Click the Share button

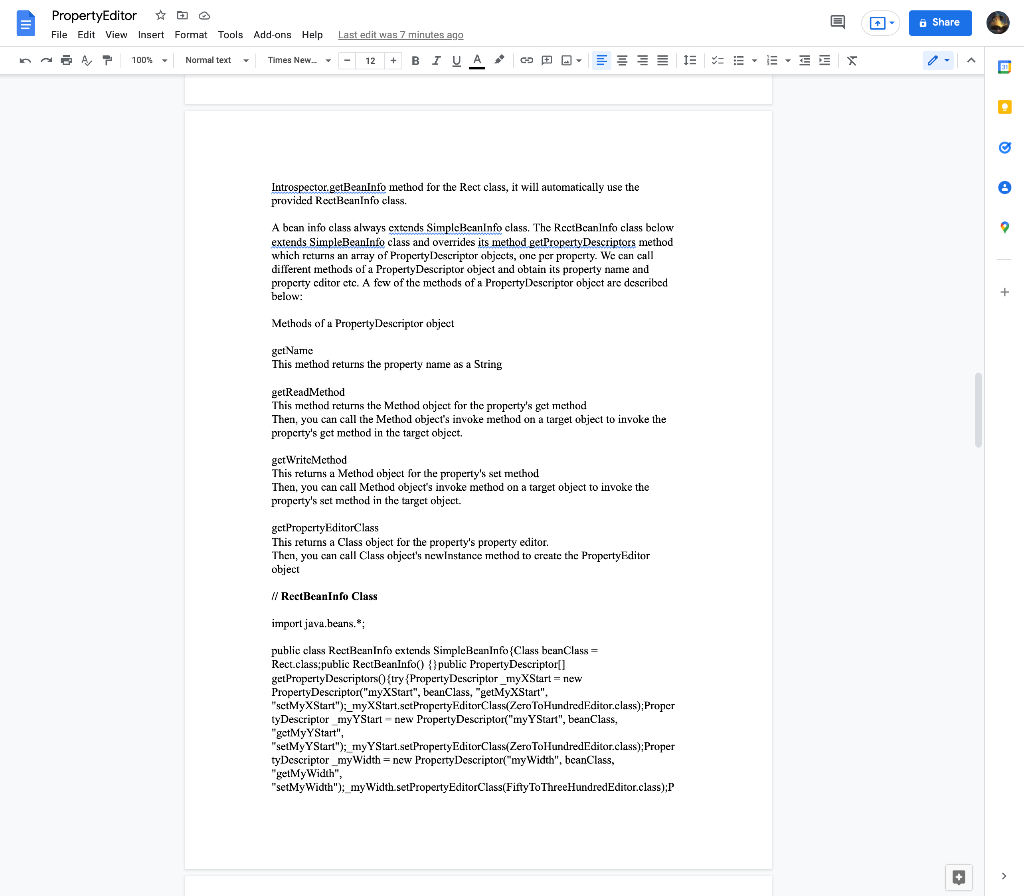click(939, 22)
